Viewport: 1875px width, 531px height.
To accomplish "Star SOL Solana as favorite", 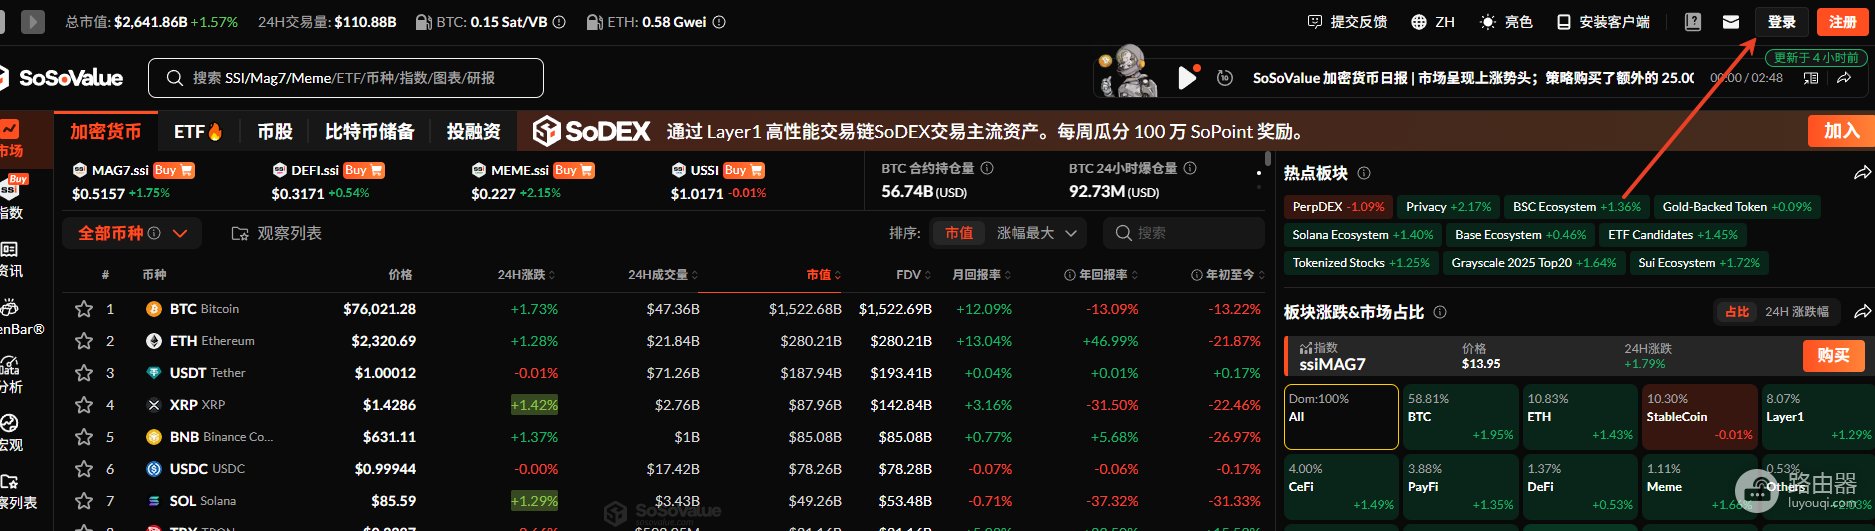I will pos(84,501).
